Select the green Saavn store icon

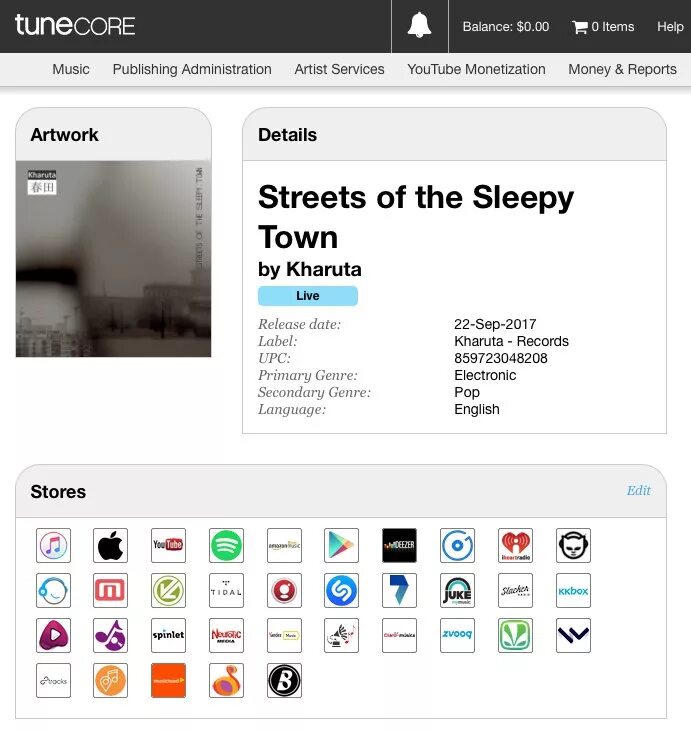515,635
